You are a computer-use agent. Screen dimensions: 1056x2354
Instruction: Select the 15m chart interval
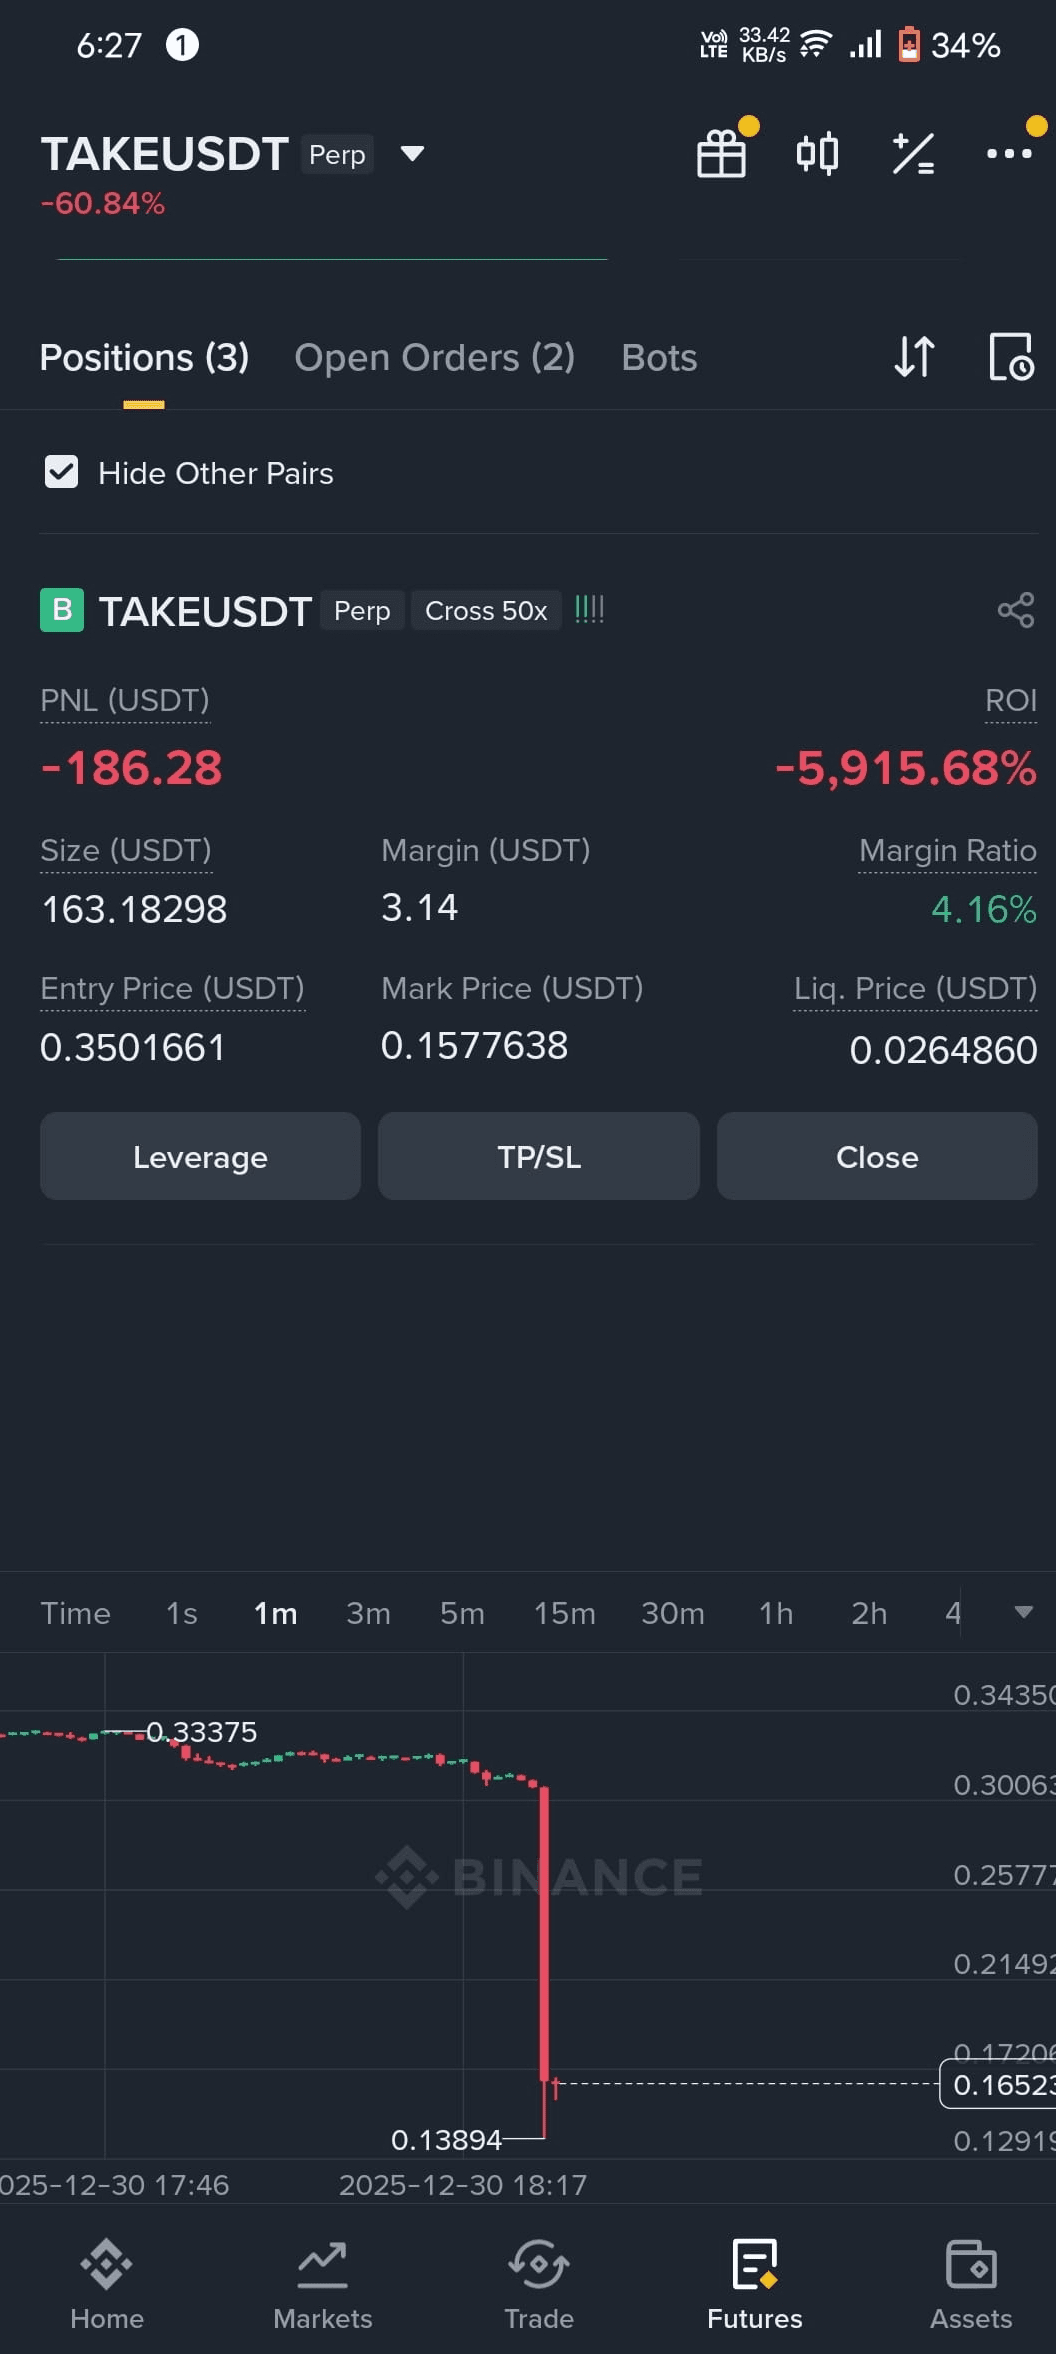tap(564, 1613)
